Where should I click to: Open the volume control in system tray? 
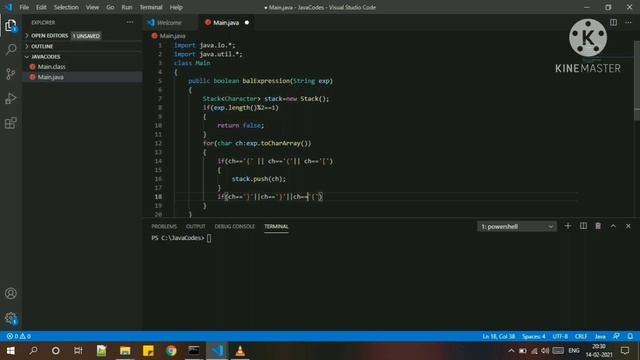545,351
